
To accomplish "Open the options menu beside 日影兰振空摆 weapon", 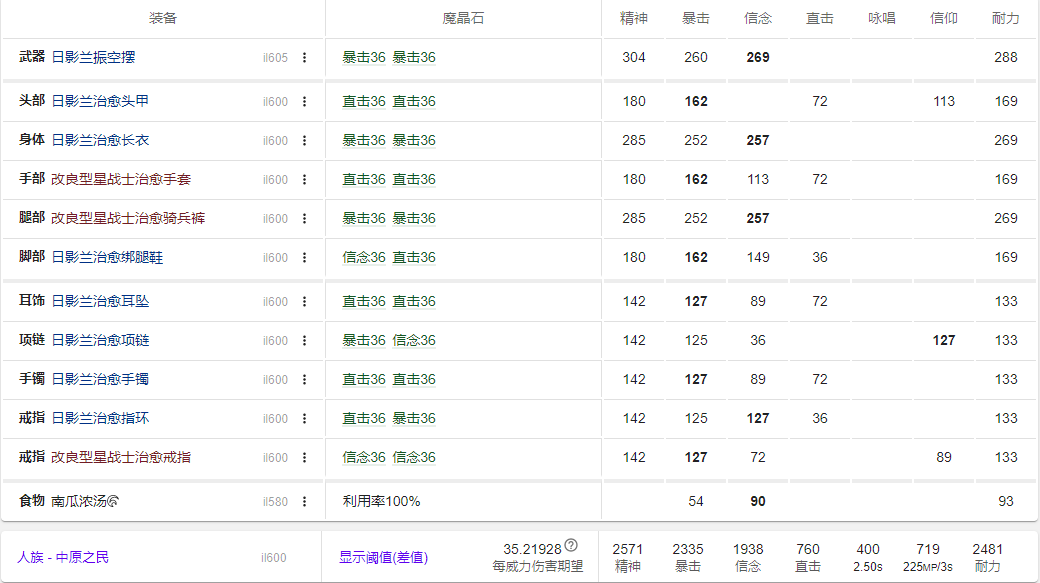I will pyautogui.click(x=307, y=57).
